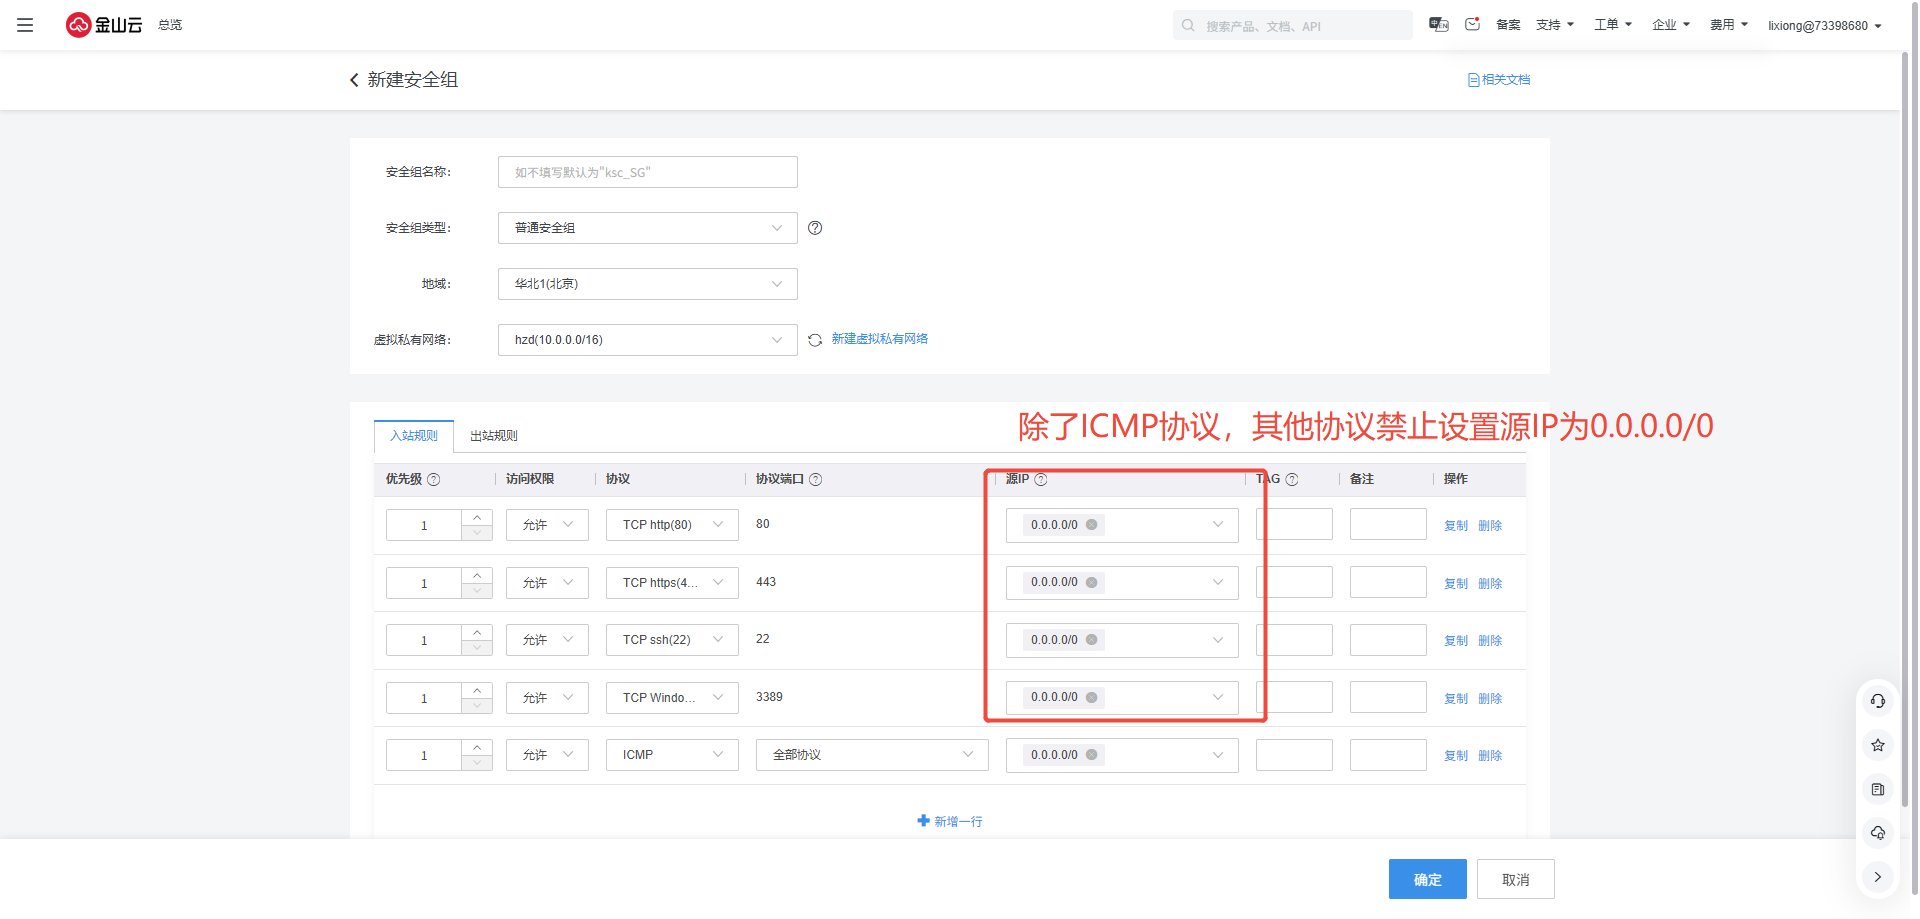Increase priority value in the first rule row
Screen dimensions: 1920x919
pos(477,517)
